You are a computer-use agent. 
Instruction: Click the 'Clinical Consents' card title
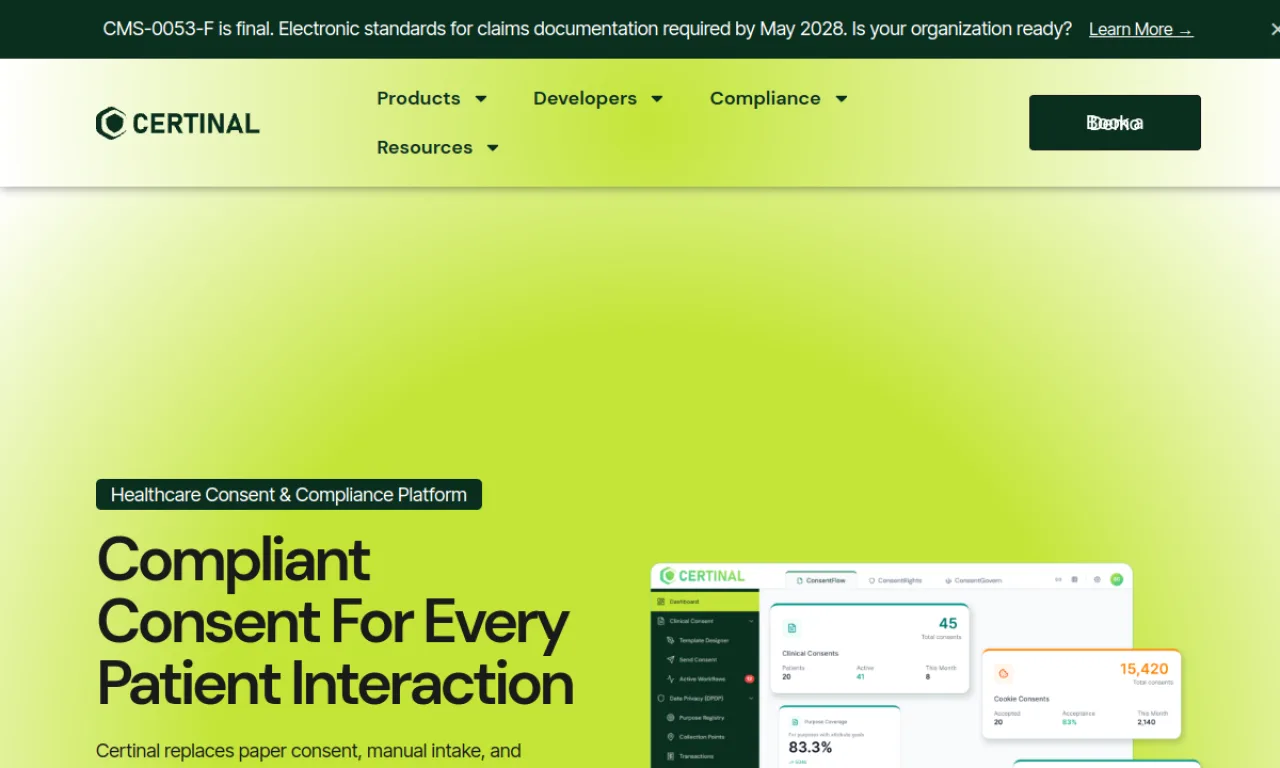click(810, 653)
